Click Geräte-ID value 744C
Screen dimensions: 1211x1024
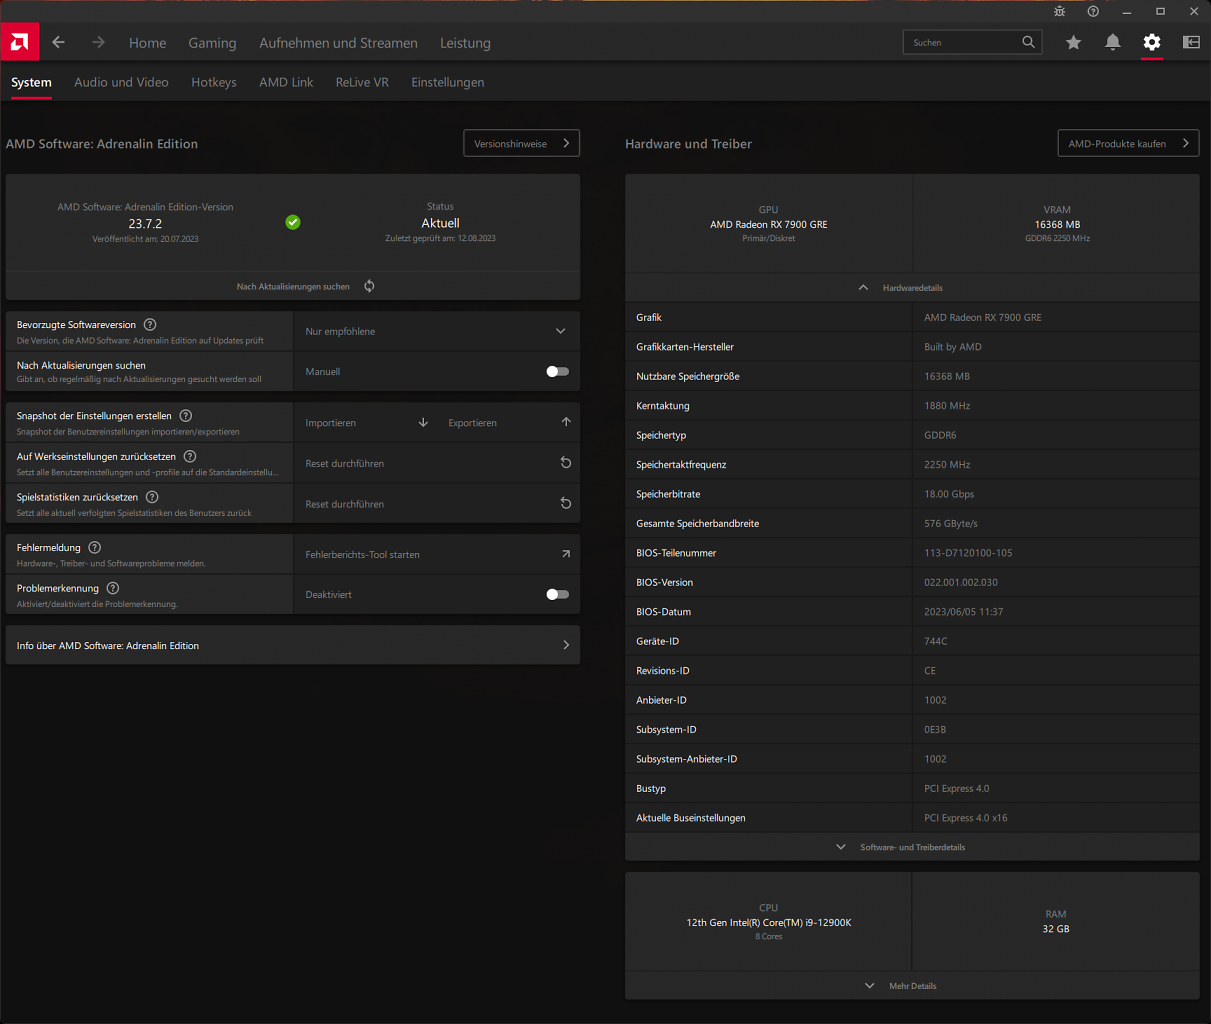[935, 641]
